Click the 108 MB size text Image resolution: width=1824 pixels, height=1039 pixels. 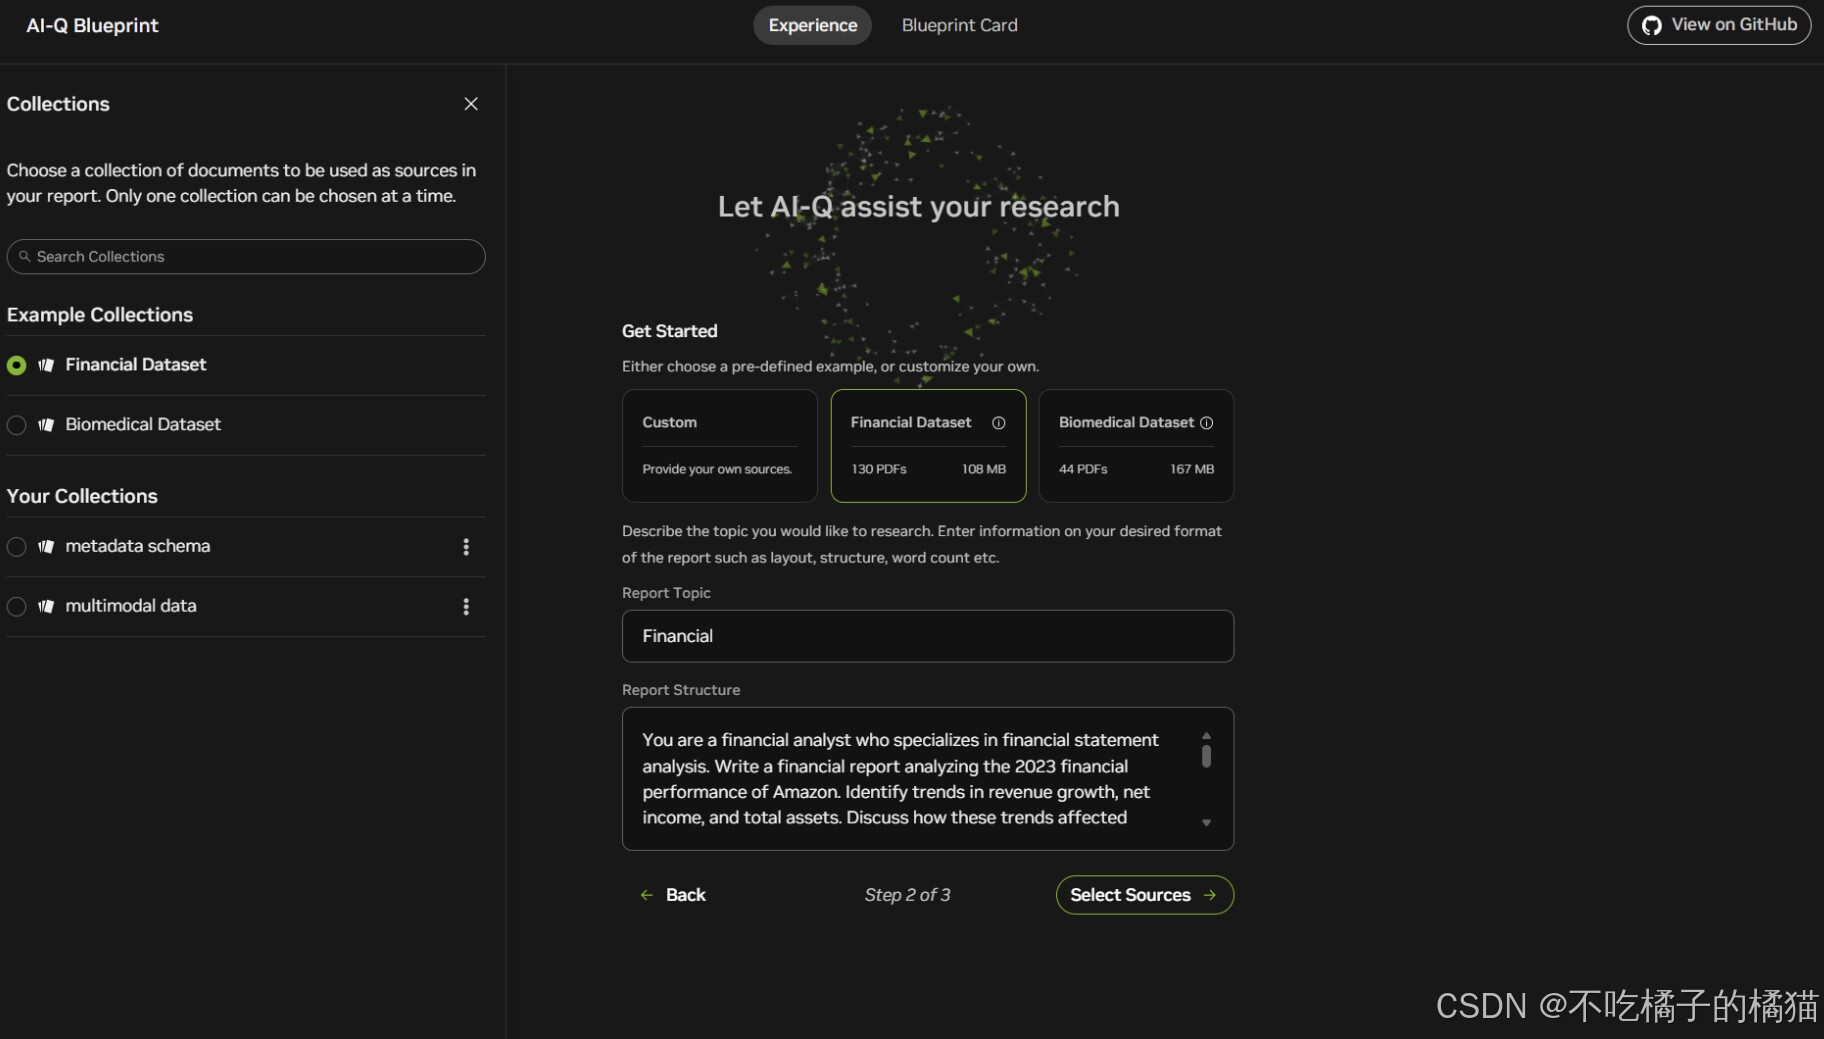[984, 469]
